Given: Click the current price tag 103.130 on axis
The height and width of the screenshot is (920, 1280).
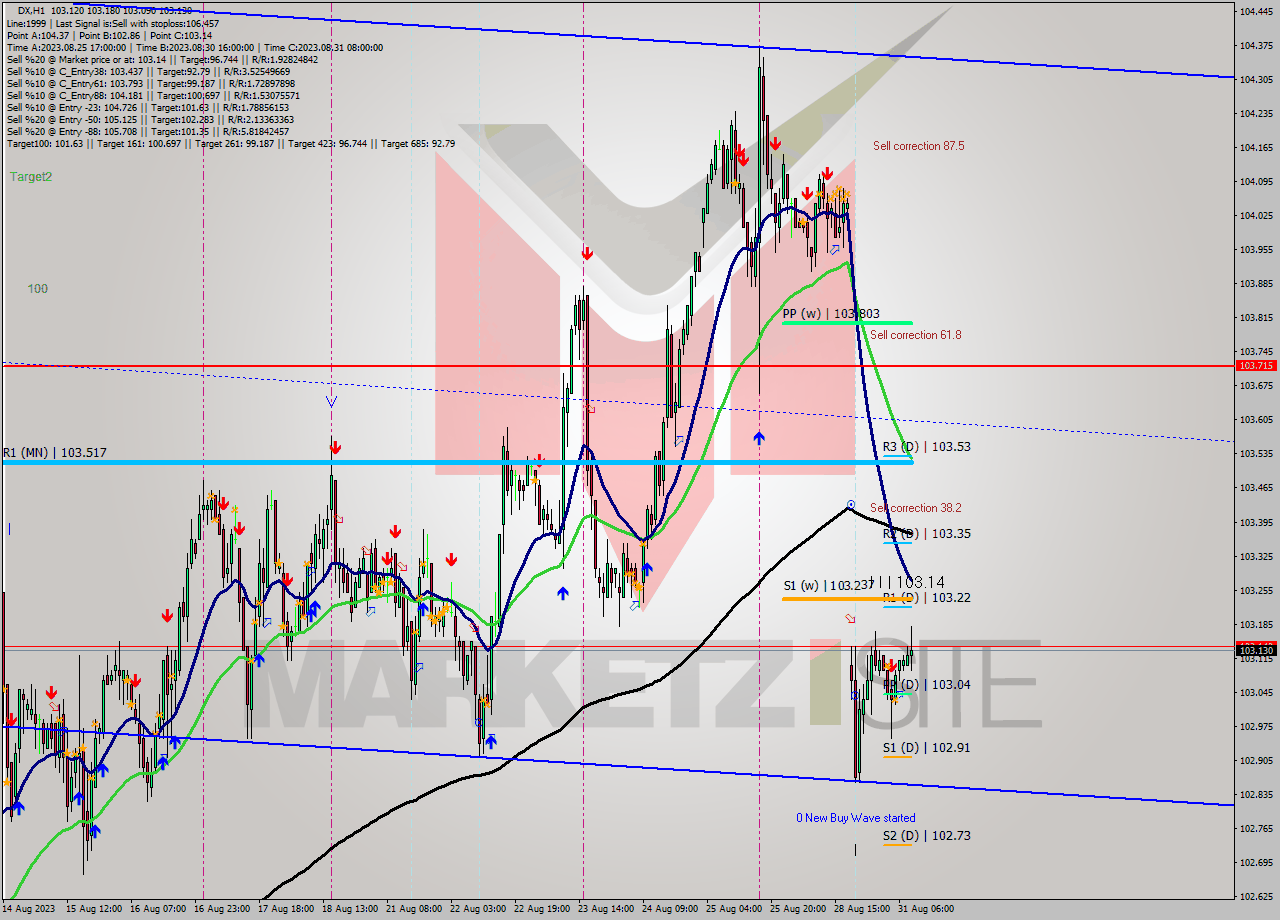Looking at the screenshot, I should click(1256, 651).
